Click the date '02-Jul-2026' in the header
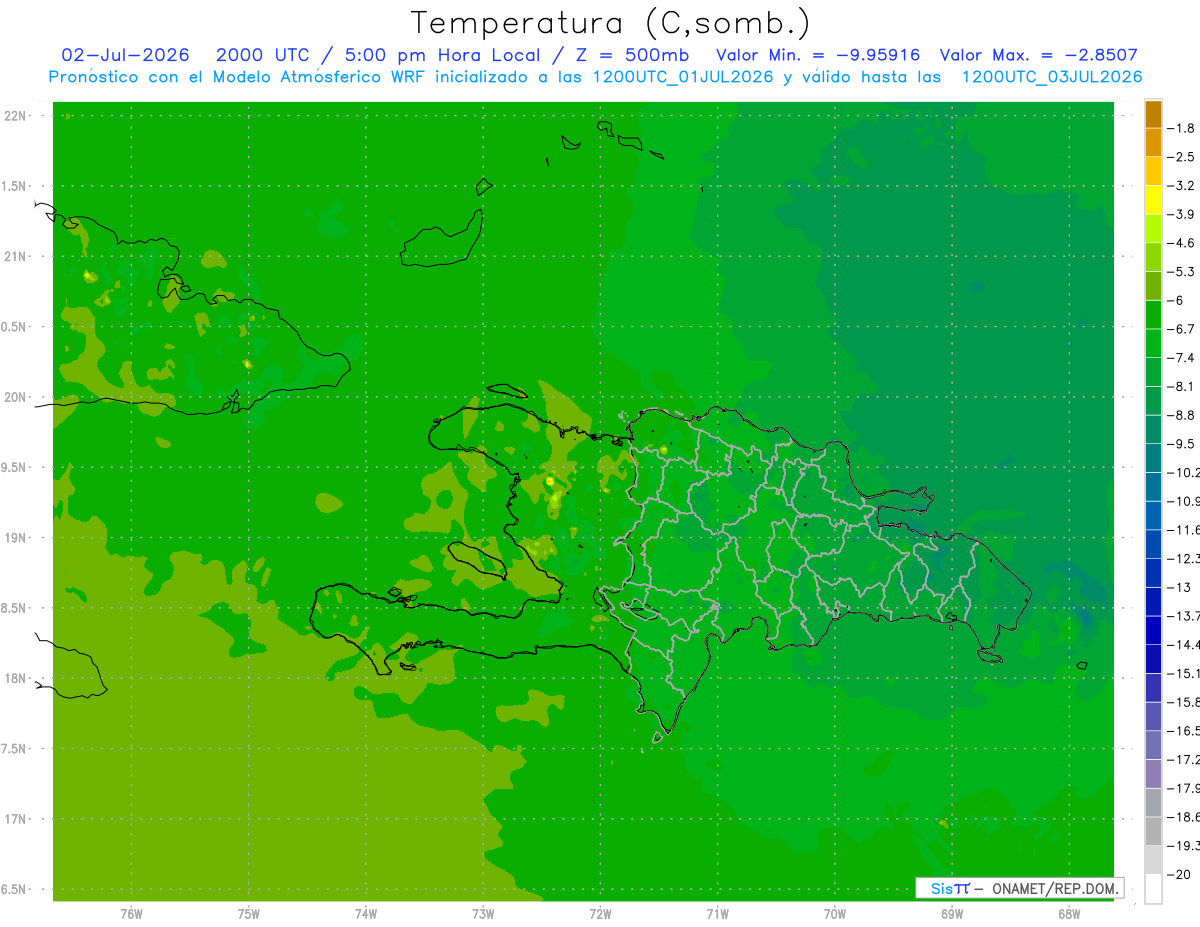The width and height of the screenshot is (1200, 927). point(126,55)
